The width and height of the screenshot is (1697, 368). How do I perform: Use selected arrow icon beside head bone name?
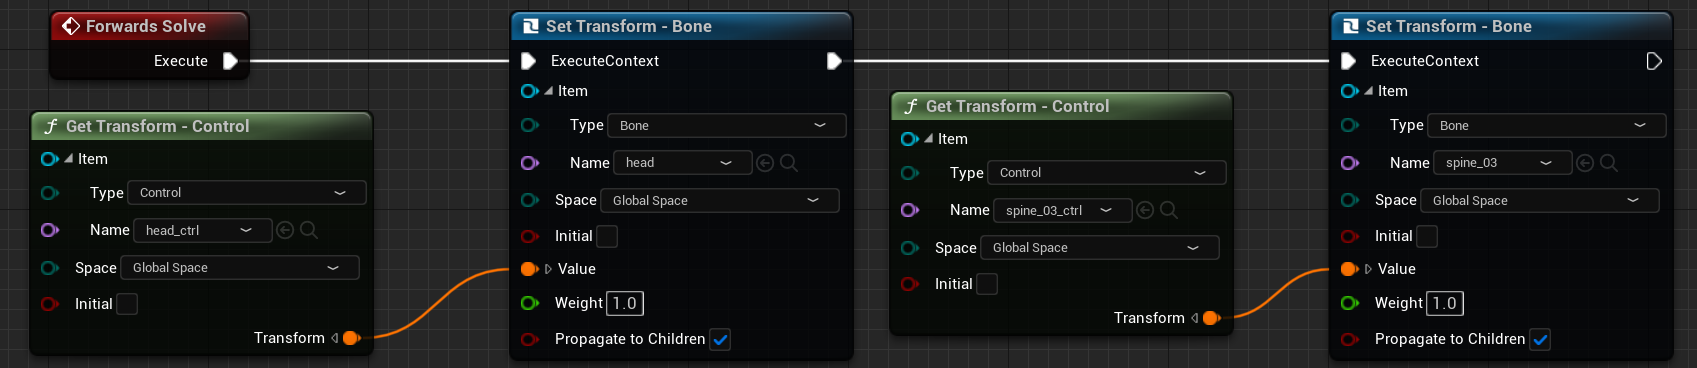click(765, 162)
